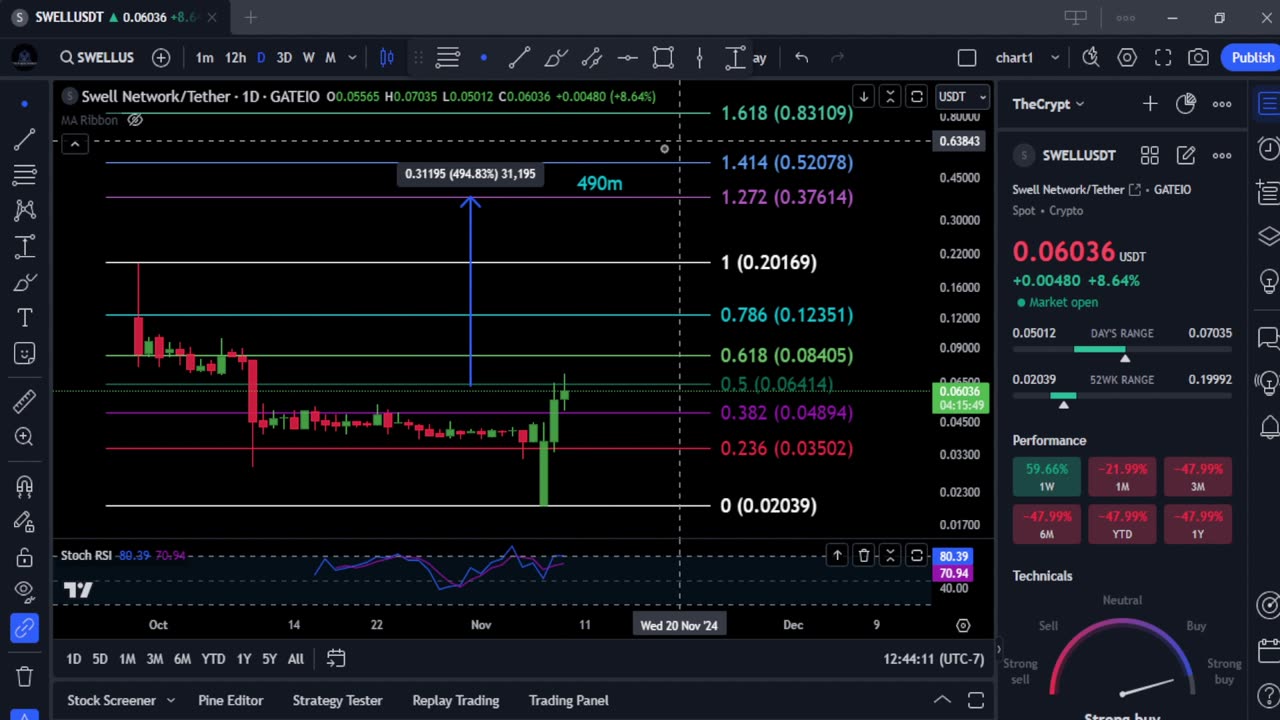Open a new browser tab
Image resolution: width=1280 pixels, height=720 pixels.
click(251, 17)
